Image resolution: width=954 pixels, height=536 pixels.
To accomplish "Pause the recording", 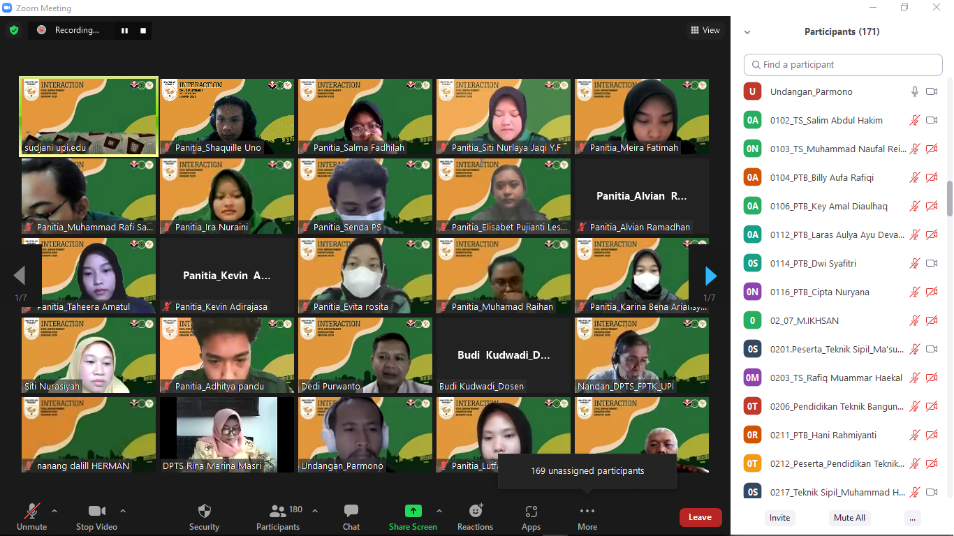I will click(125, 30).
